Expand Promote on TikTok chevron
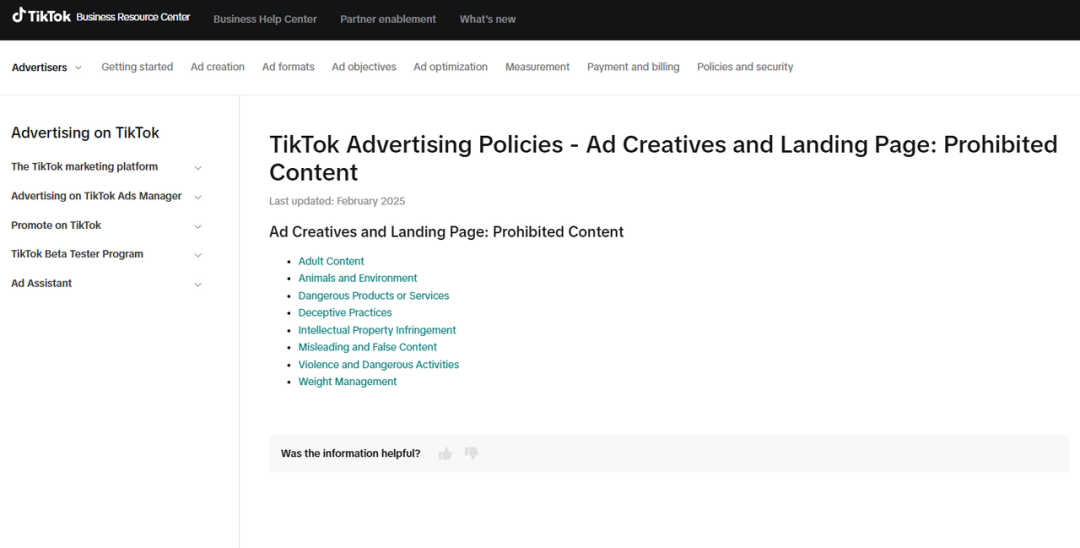1080x548 pixels. tap(198, 226)
